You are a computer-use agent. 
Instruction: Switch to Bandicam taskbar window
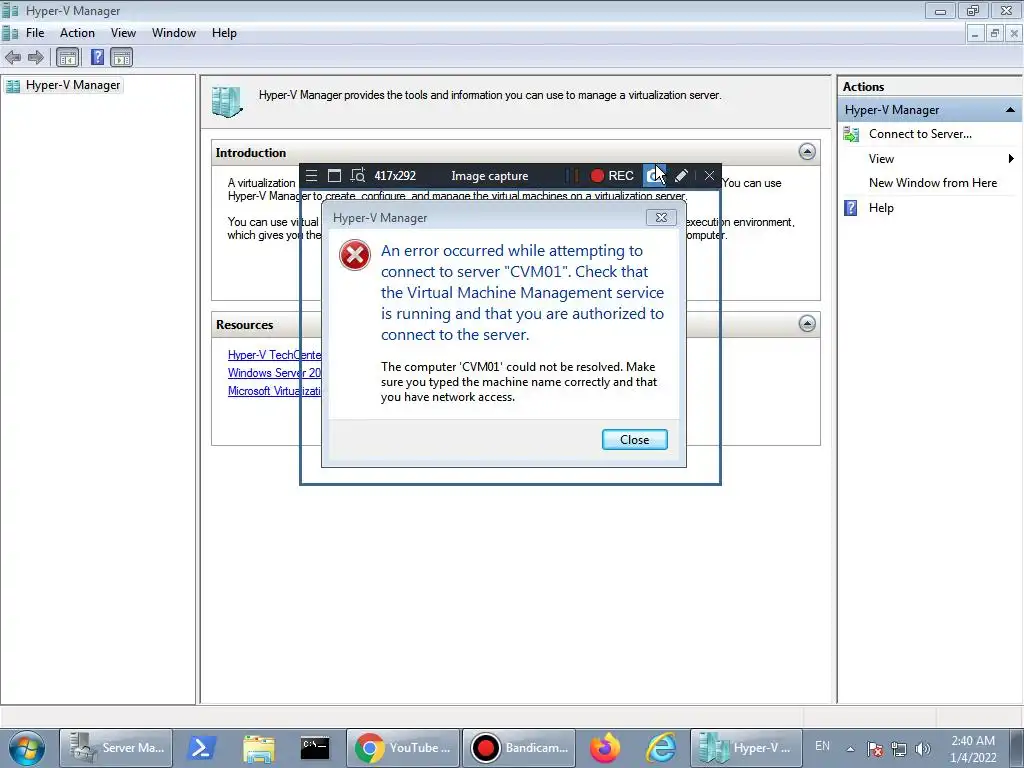pyautogui.click(x=519, y=748)
